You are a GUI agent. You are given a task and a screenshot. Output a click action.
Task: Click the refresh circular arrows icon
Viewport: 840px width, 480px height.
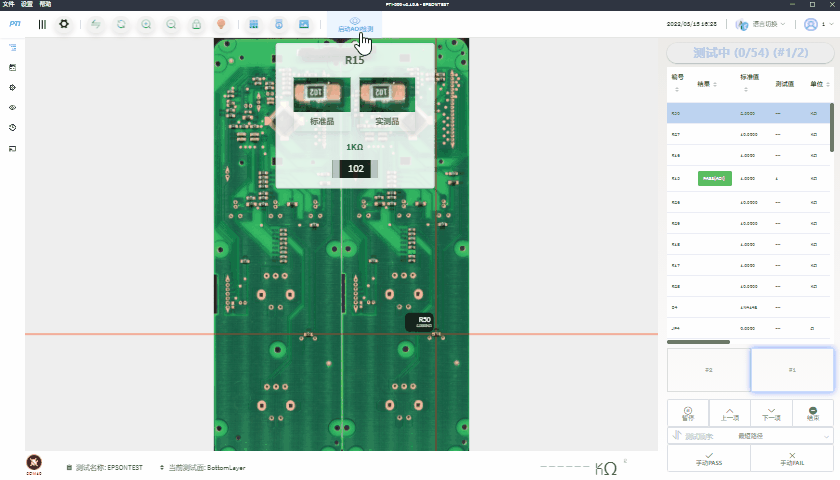point(120,24)
